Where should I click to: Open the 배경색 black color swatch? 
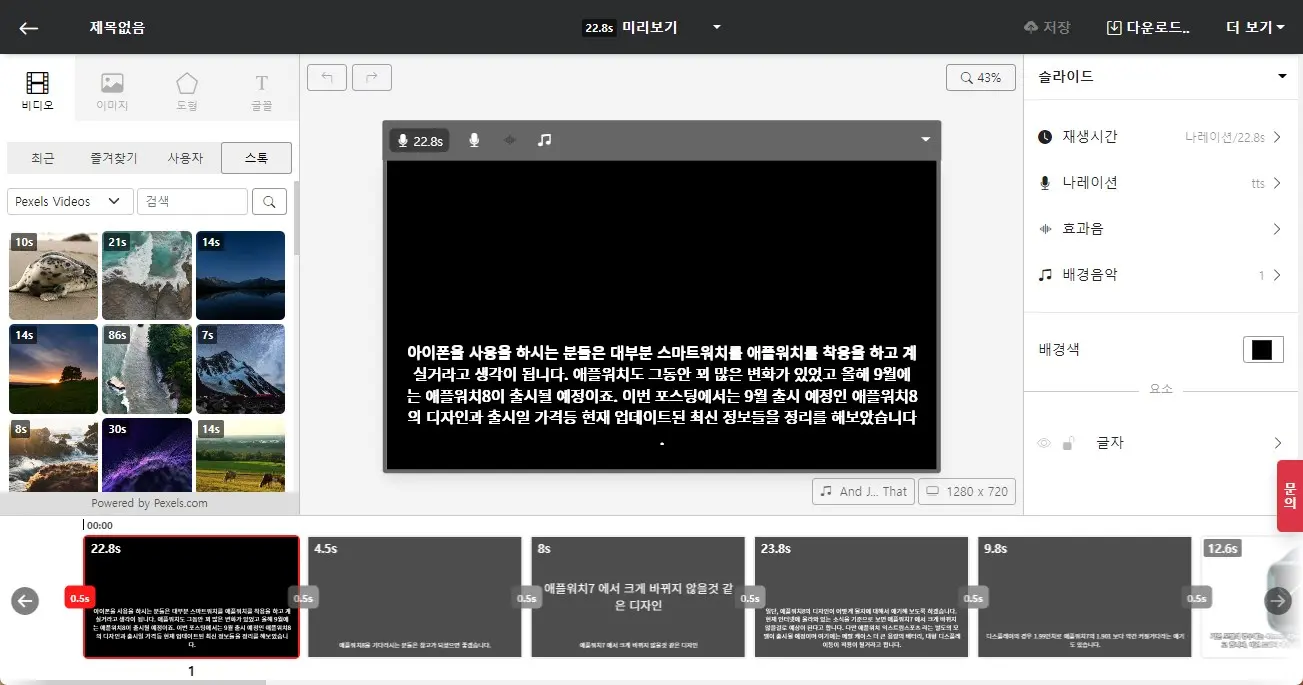1263,350
